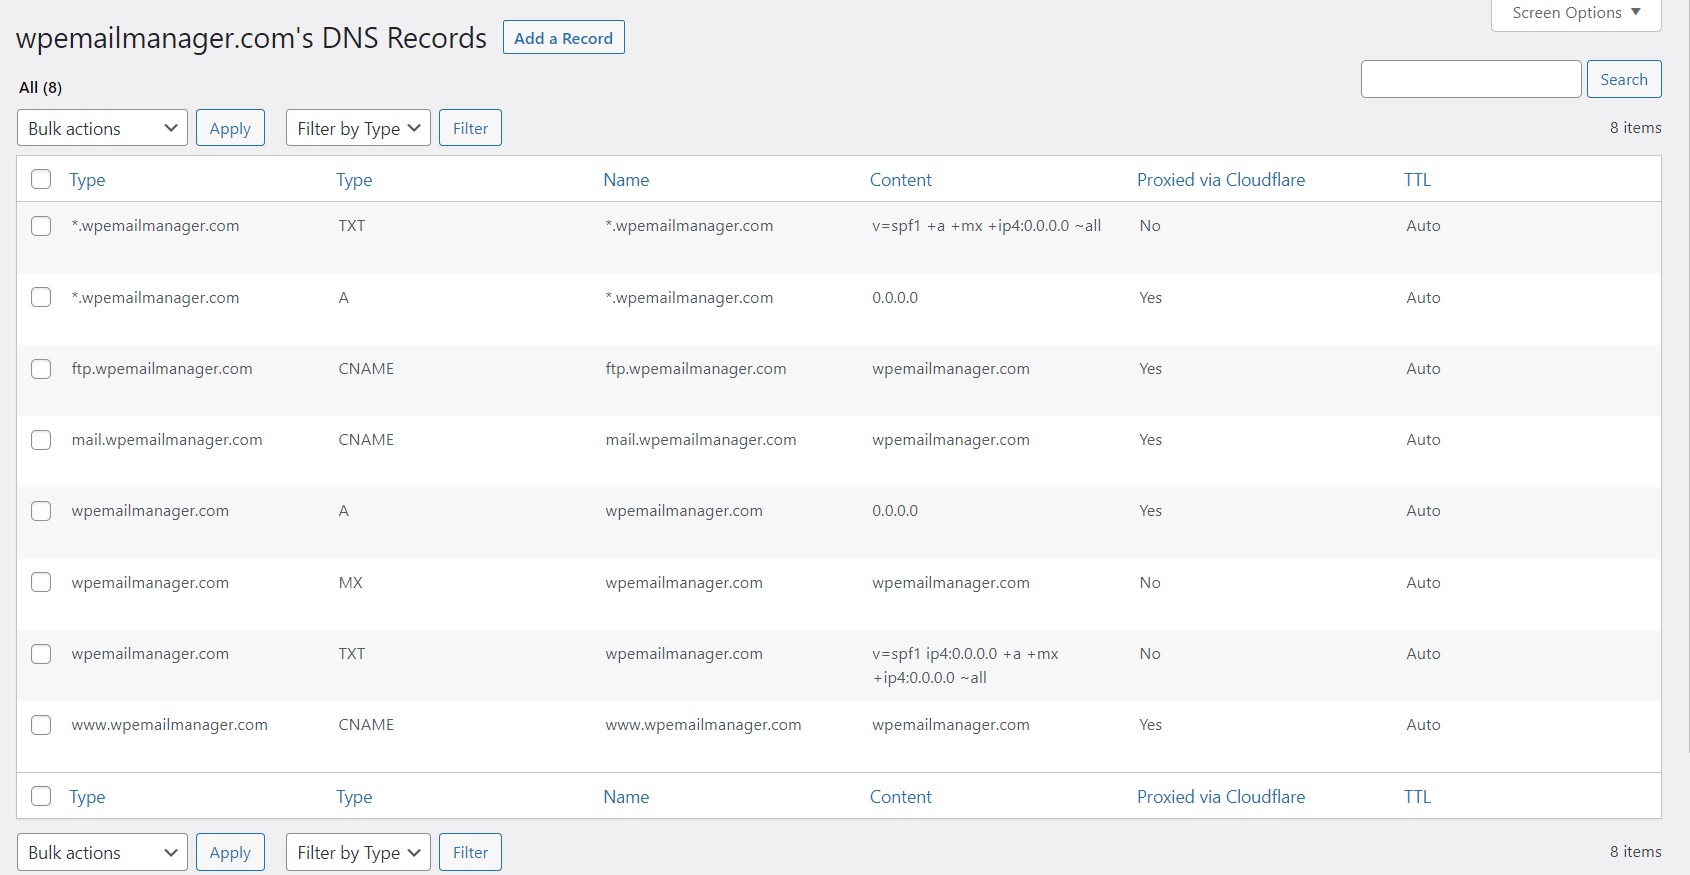
Task: Click the second Type column label in footer
Action: pos(354,797)
